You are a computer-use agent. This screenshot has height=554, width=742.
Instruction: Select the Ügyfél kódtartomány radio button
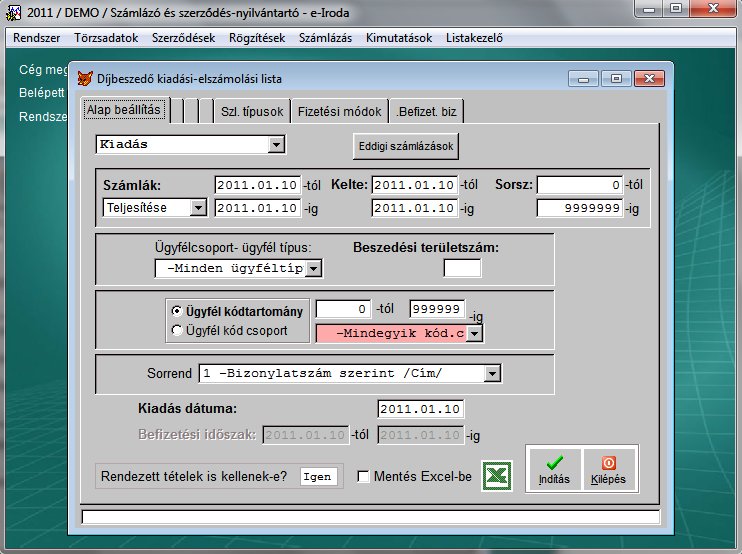pyautogui.click(x=177, y=312)
